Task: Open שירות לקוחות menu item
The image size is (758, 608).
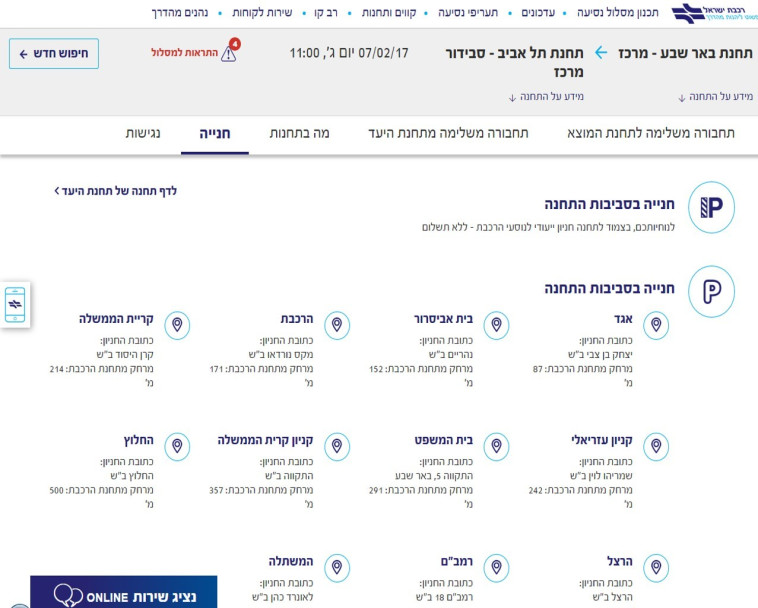Action: tap(262, 13)
